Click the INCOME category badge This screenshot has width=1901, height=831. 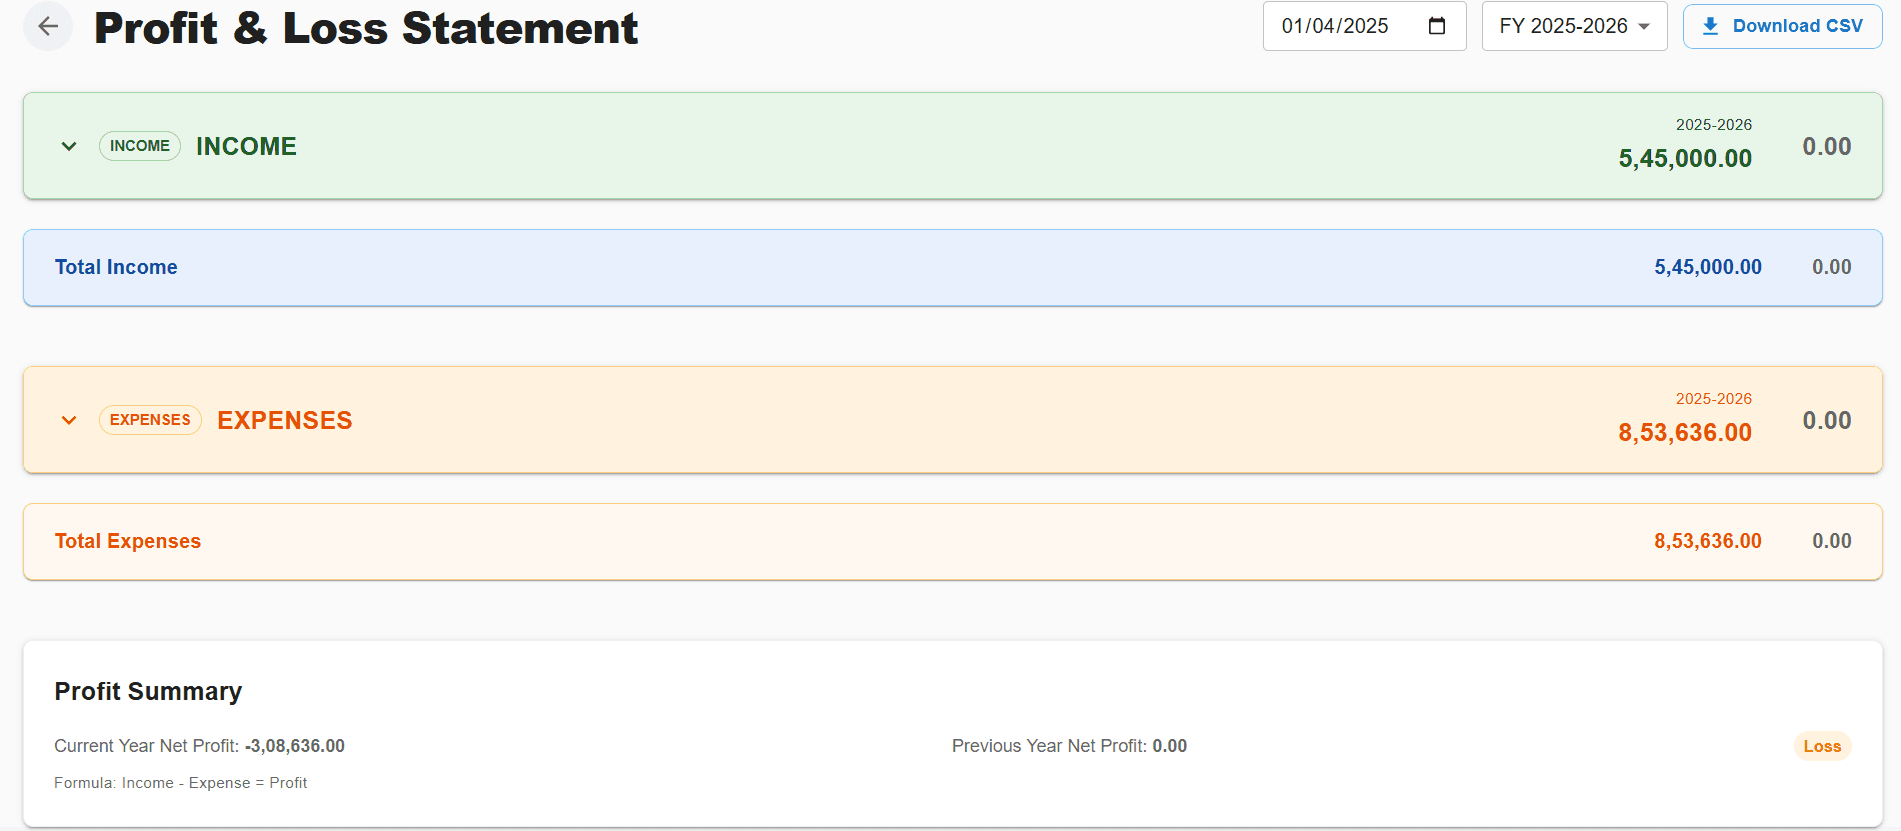pyautogui.click(x=140, y=146)
